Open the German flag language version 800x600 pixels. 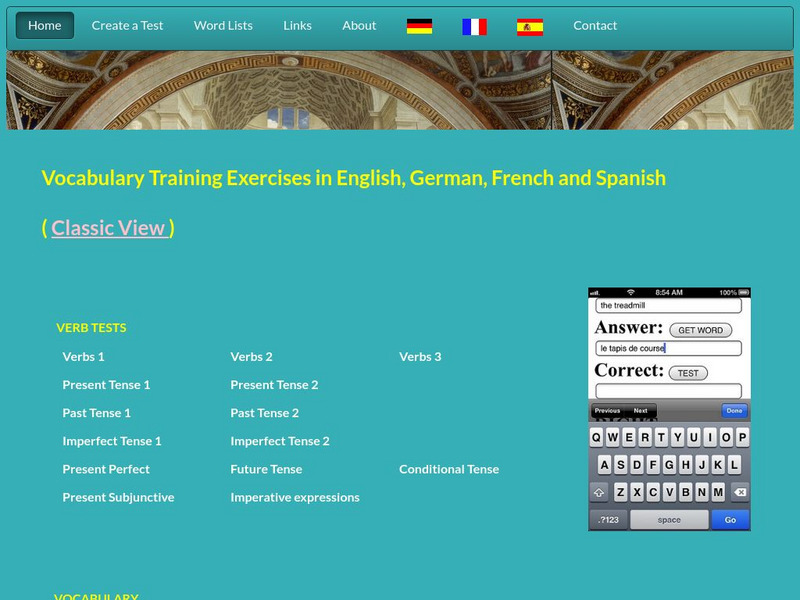[x=419, y=26]
